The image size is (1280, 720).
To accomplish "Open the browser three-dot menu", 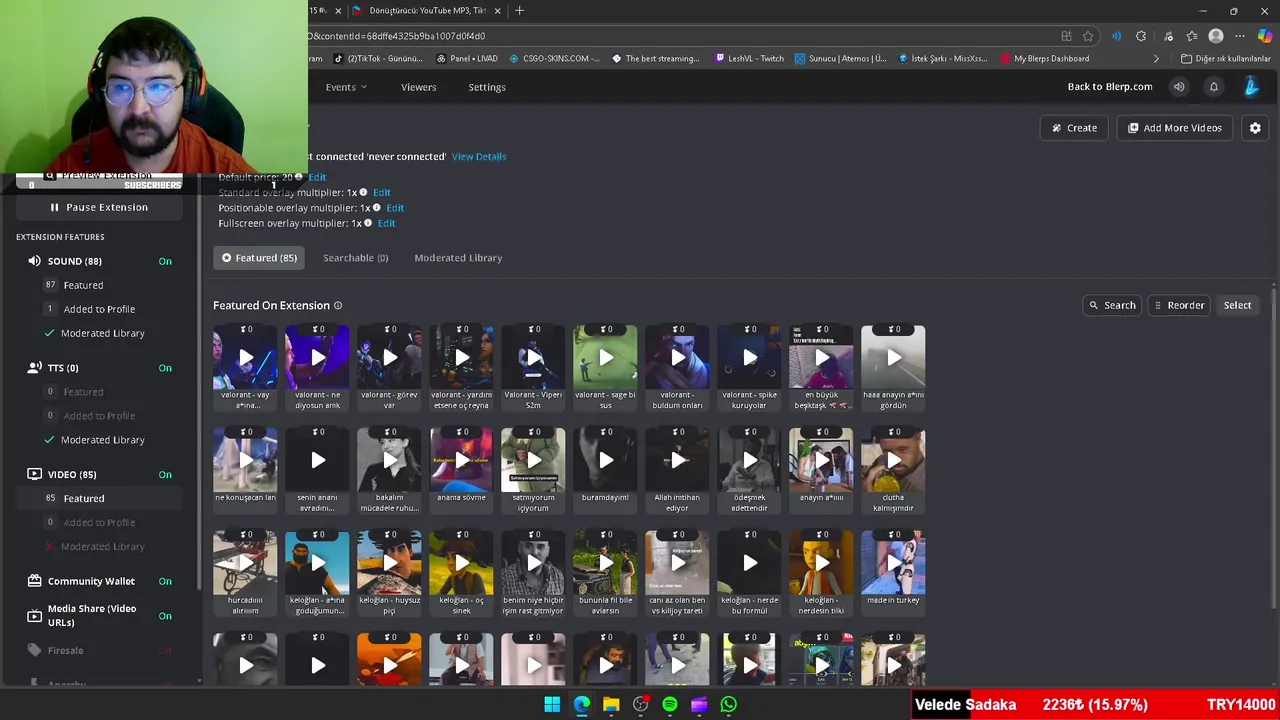I will [1240, 36].
